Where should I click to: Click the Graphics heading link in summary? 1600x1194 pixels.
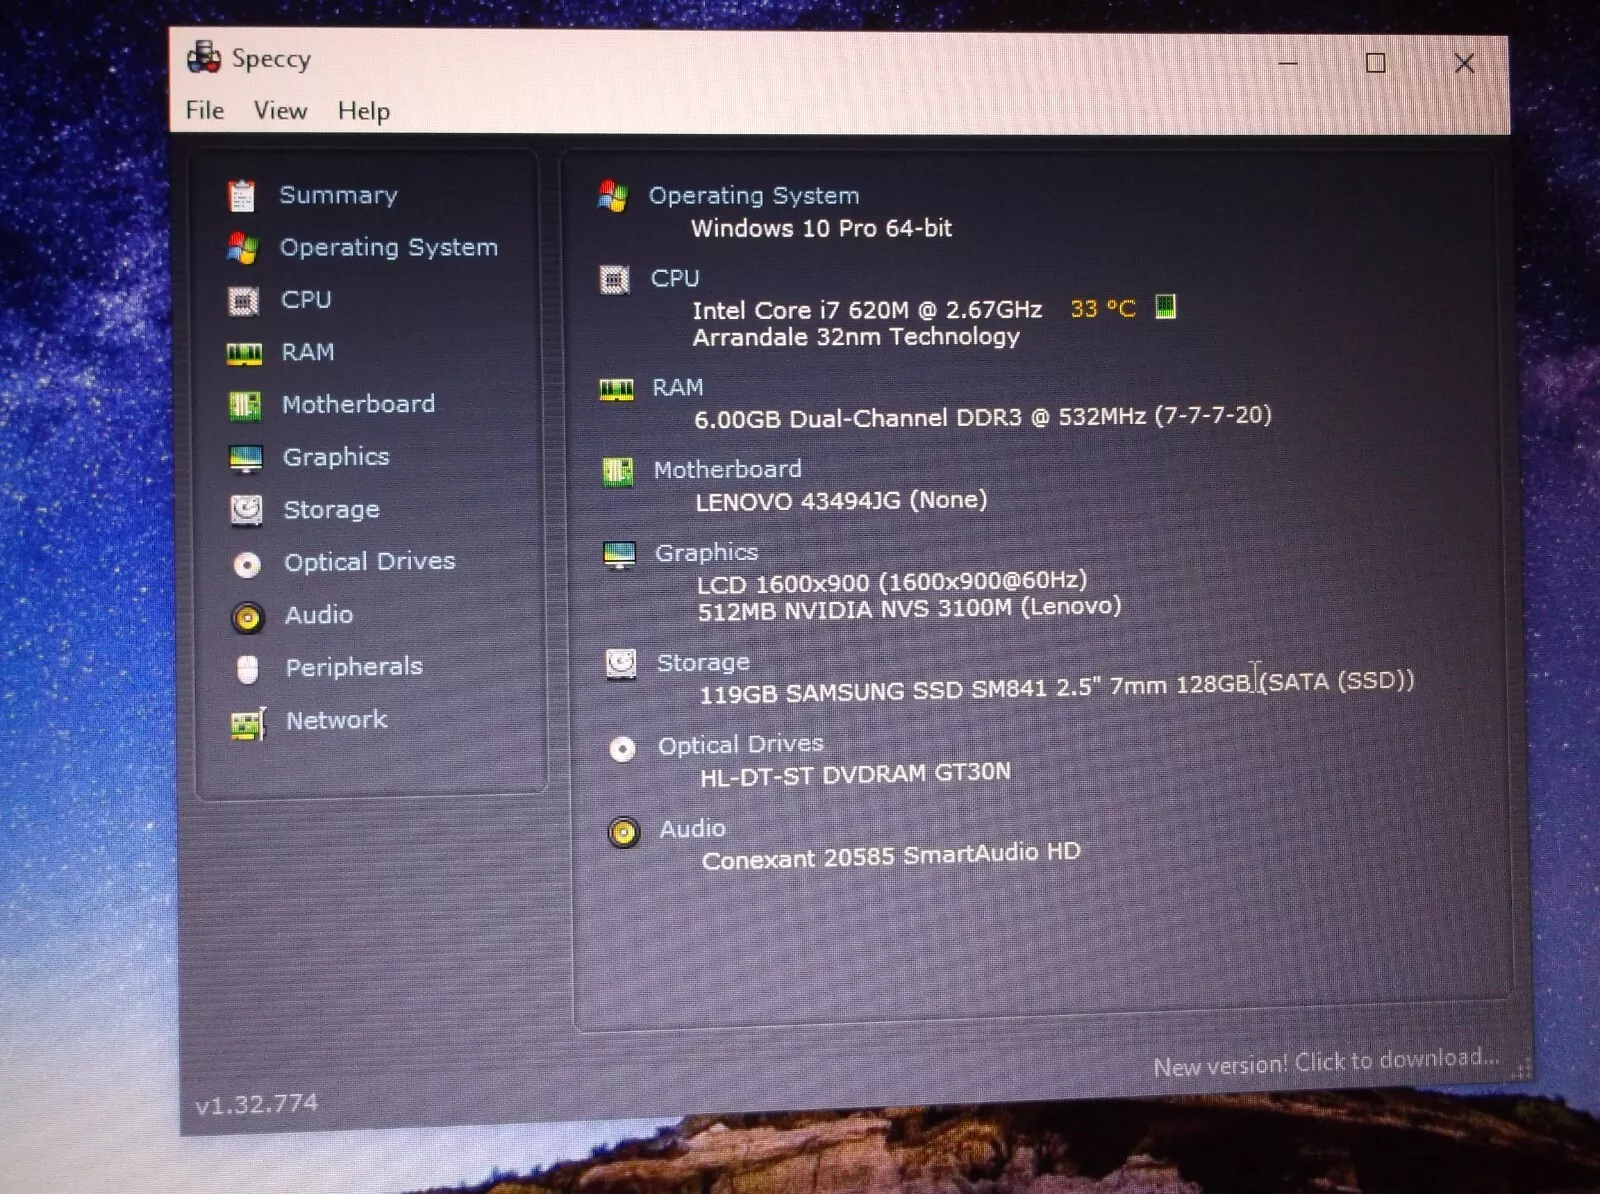click(x=707, y=552)
